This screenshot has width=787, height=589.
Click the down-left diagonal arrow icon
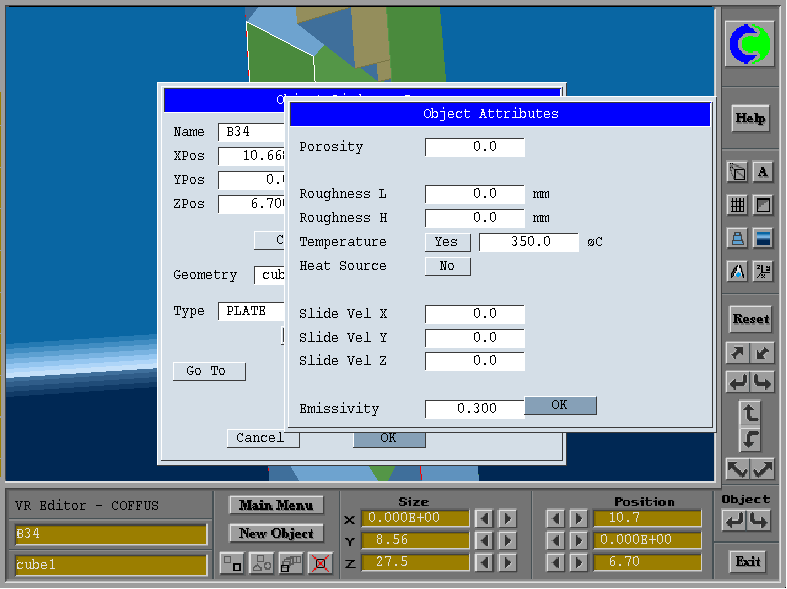(x=762, y=353)
